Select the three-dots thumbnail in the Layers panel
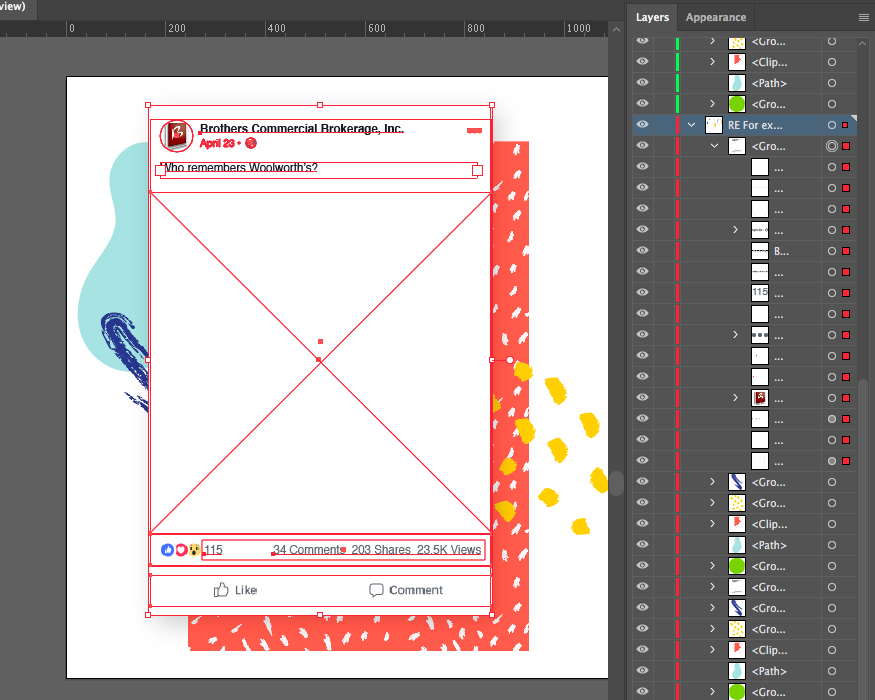 pyautogui.click(x=759, y=335)
